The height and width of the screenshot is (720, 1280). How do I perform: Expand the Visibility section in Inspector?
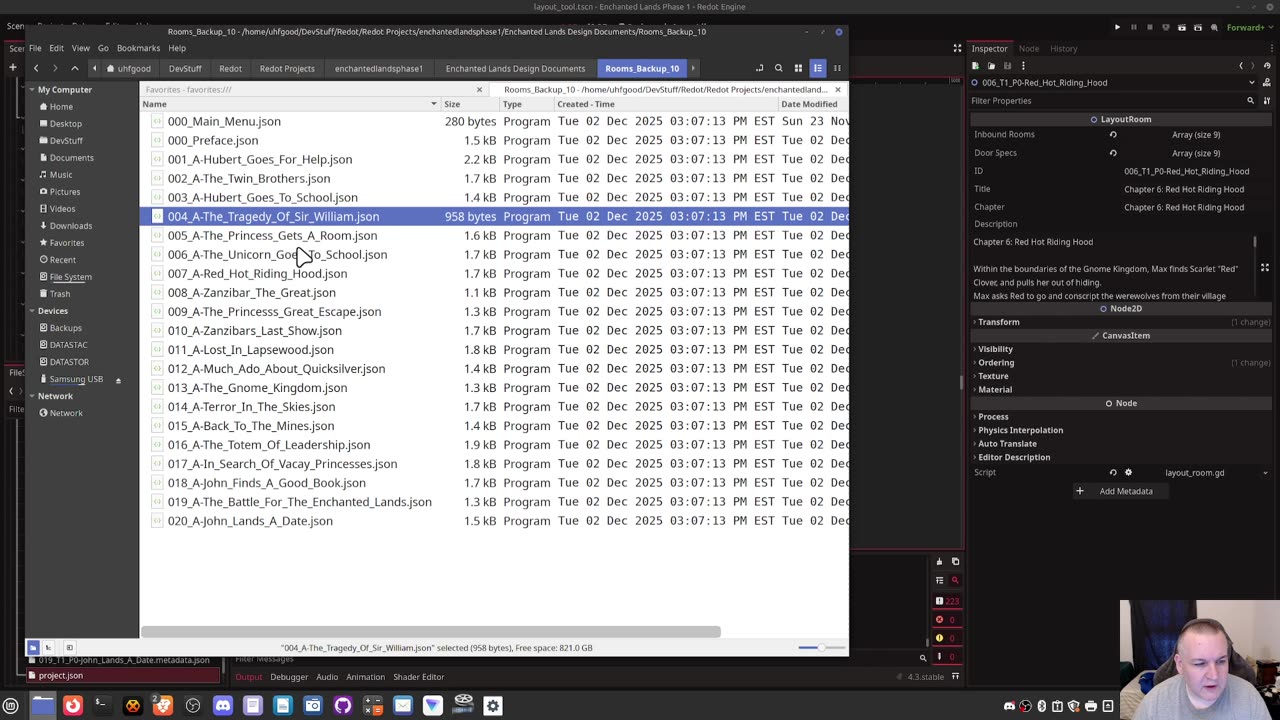tap(995, 349)
